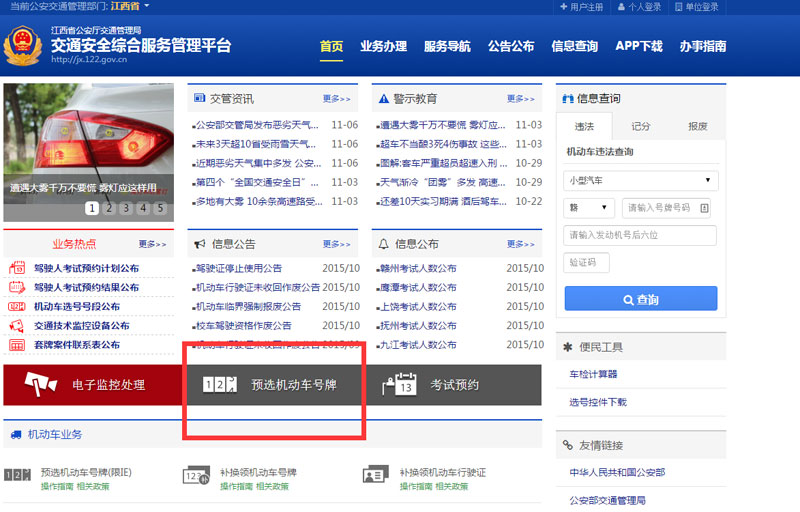
Task: Open the plate province prefix dropdown
Action: (589, 208)
